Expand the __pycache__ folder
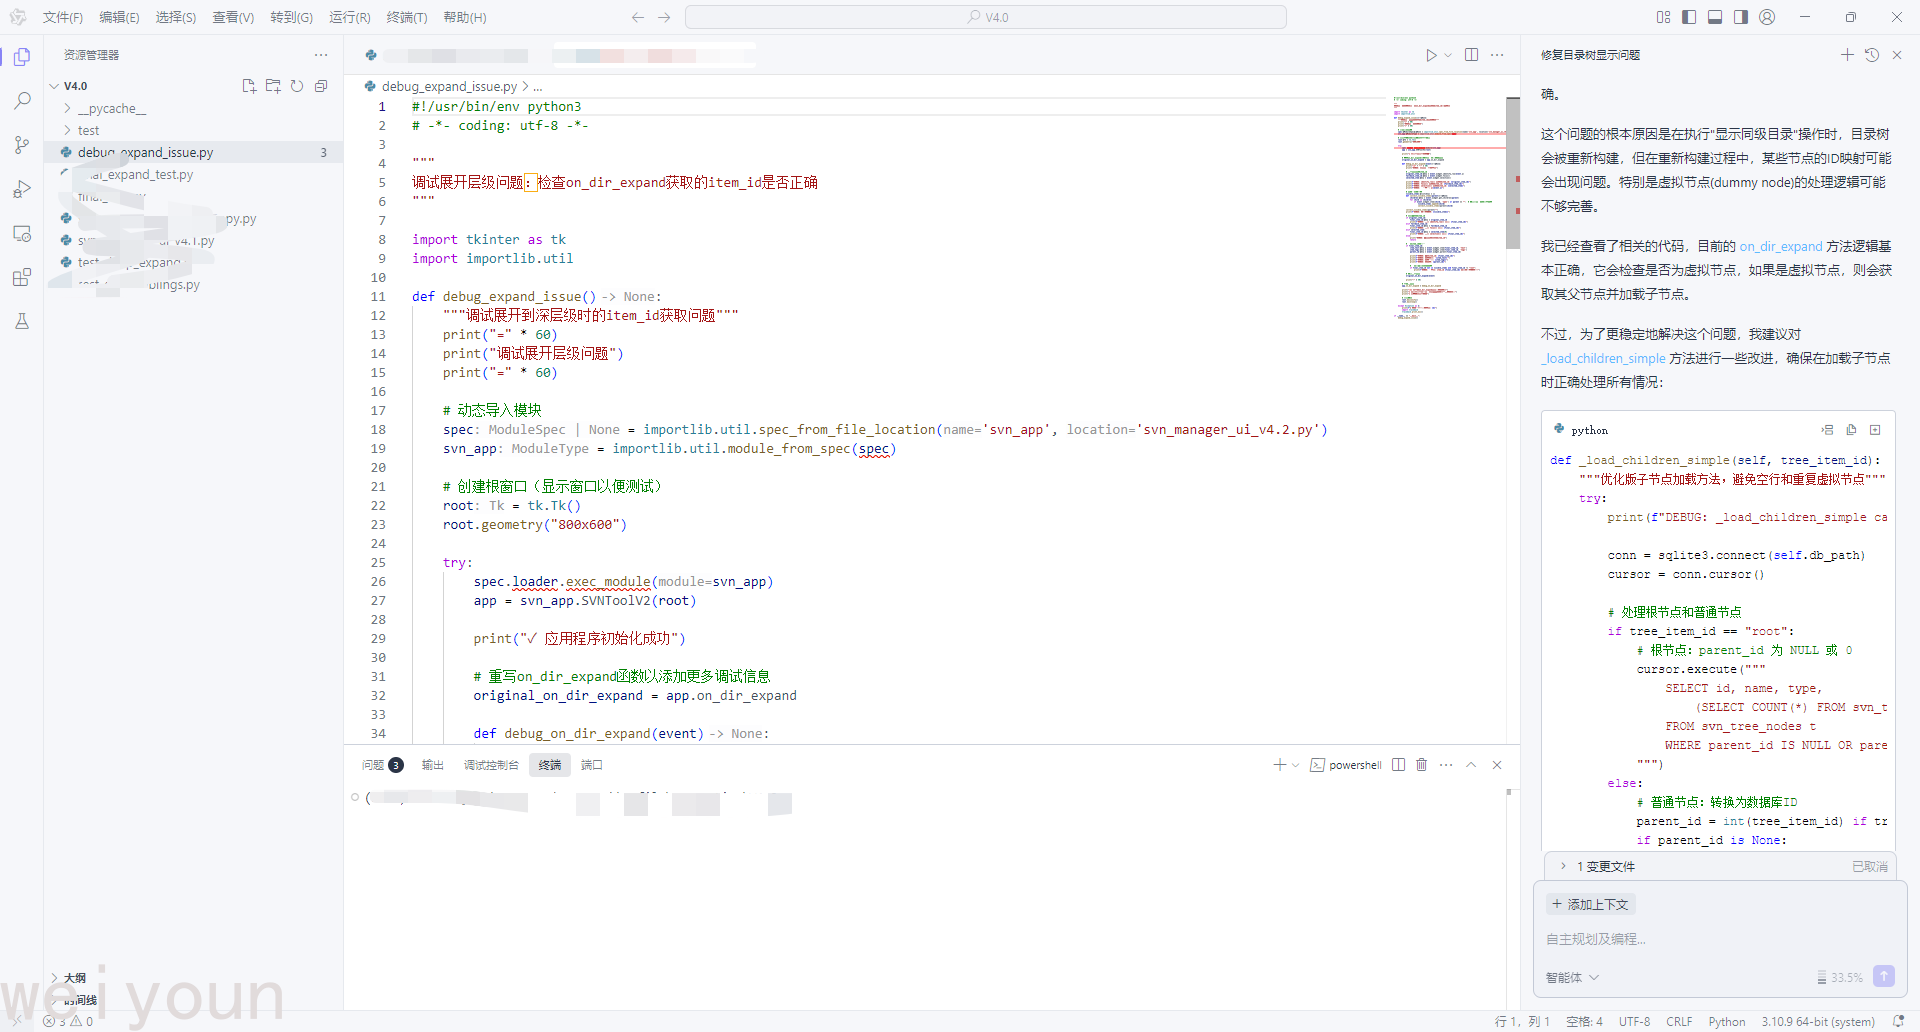The height and width of the screenshot is (1032, 1920). (111, 108)
